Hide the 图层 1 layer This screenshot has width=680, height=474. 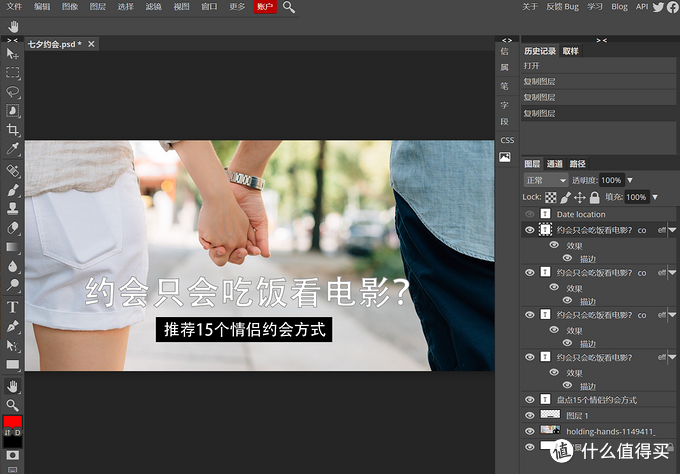pyautogui.click(x=530, y=415)
